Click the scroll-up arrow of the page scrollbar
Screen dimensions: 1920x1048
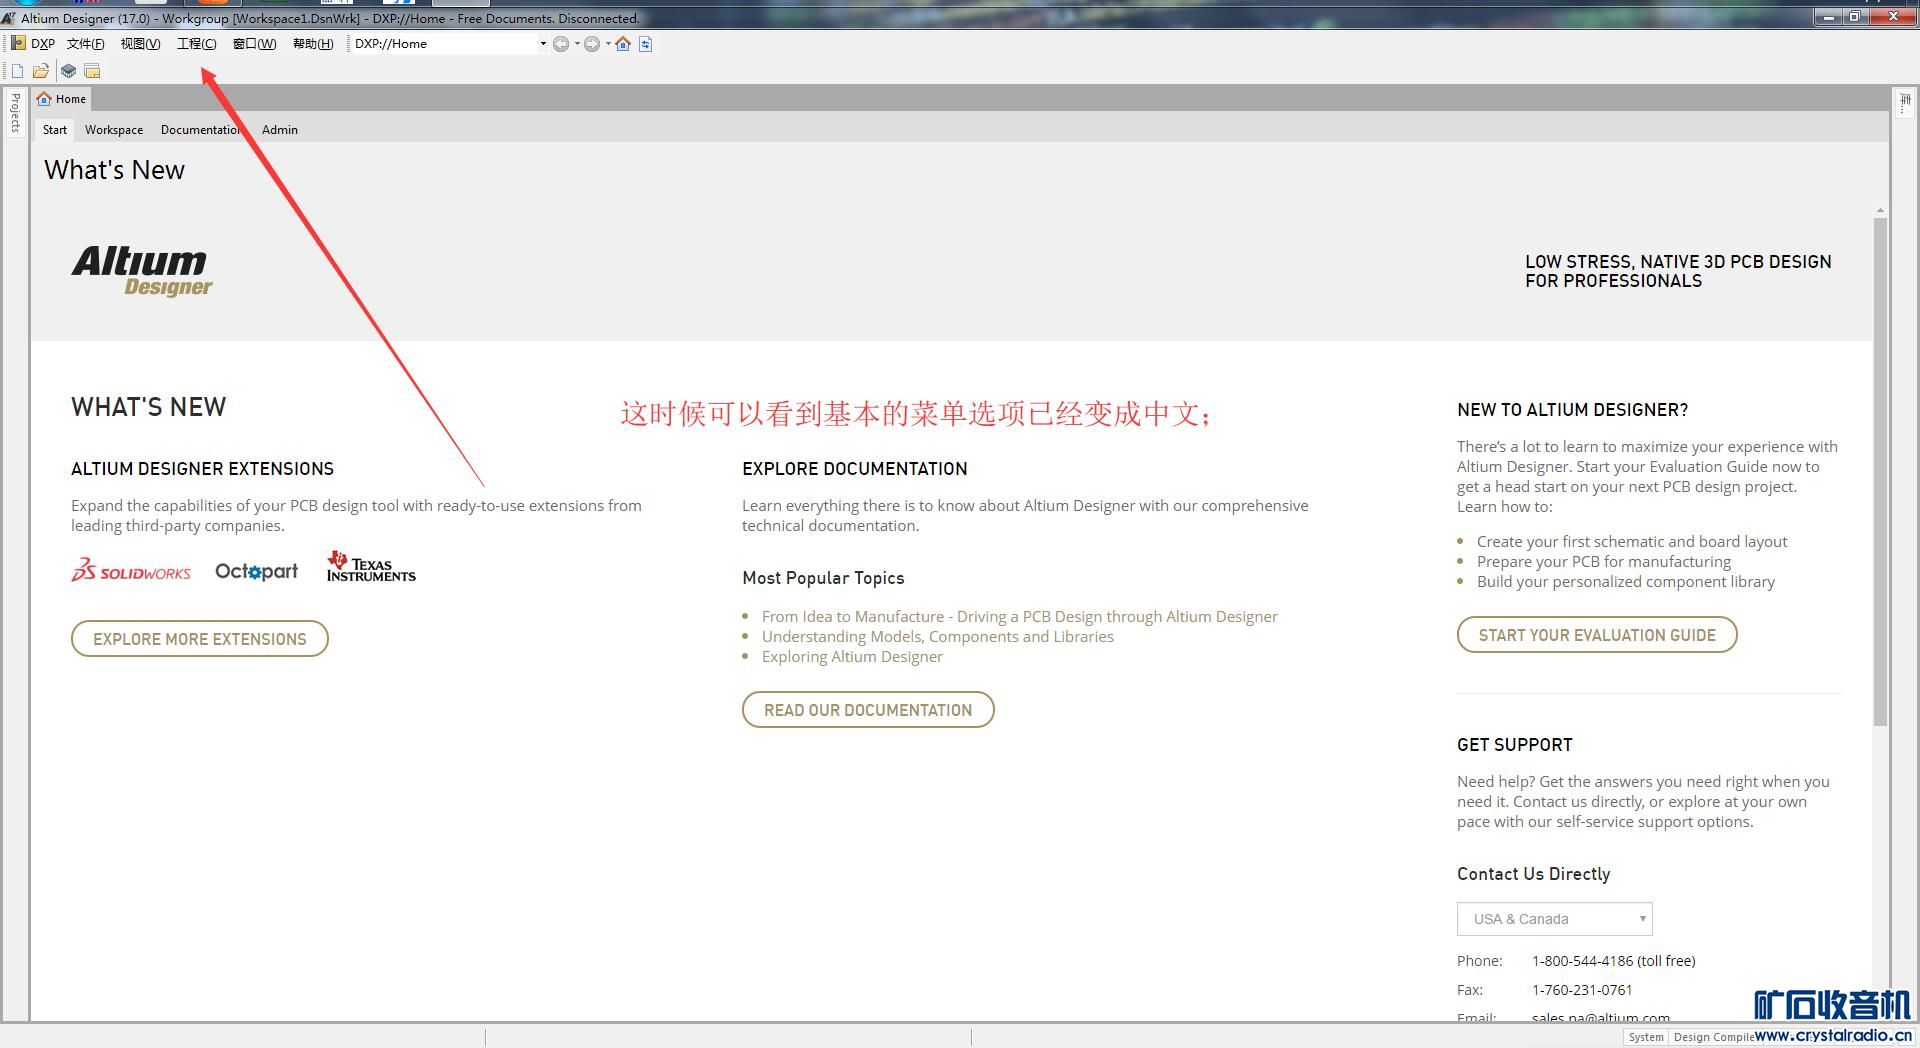click(1880, 211)
